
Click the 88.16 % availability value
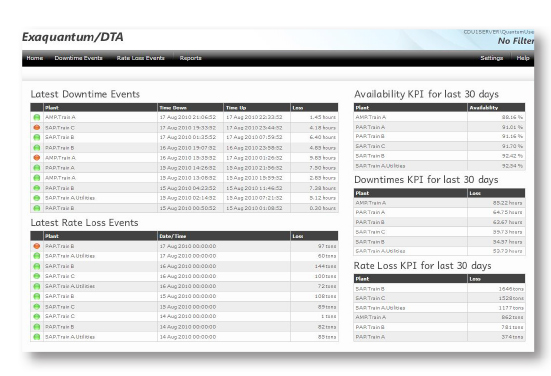pos(512,117)
